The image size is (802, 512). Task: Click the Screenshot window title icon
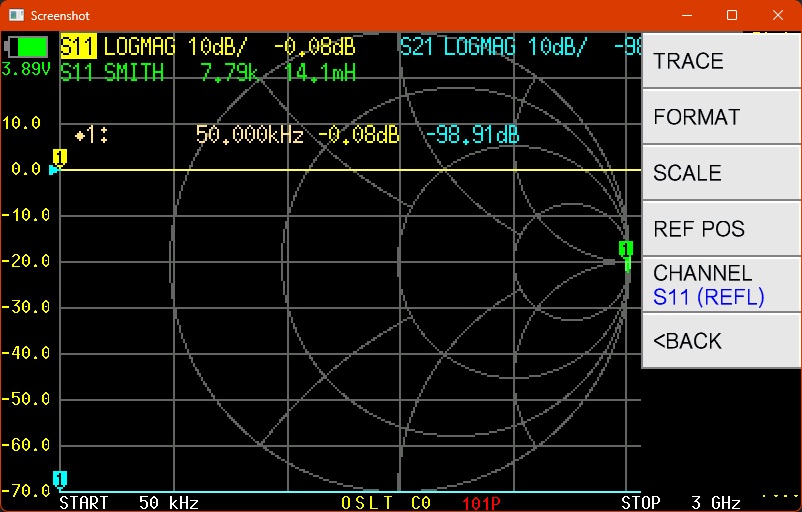14,16
